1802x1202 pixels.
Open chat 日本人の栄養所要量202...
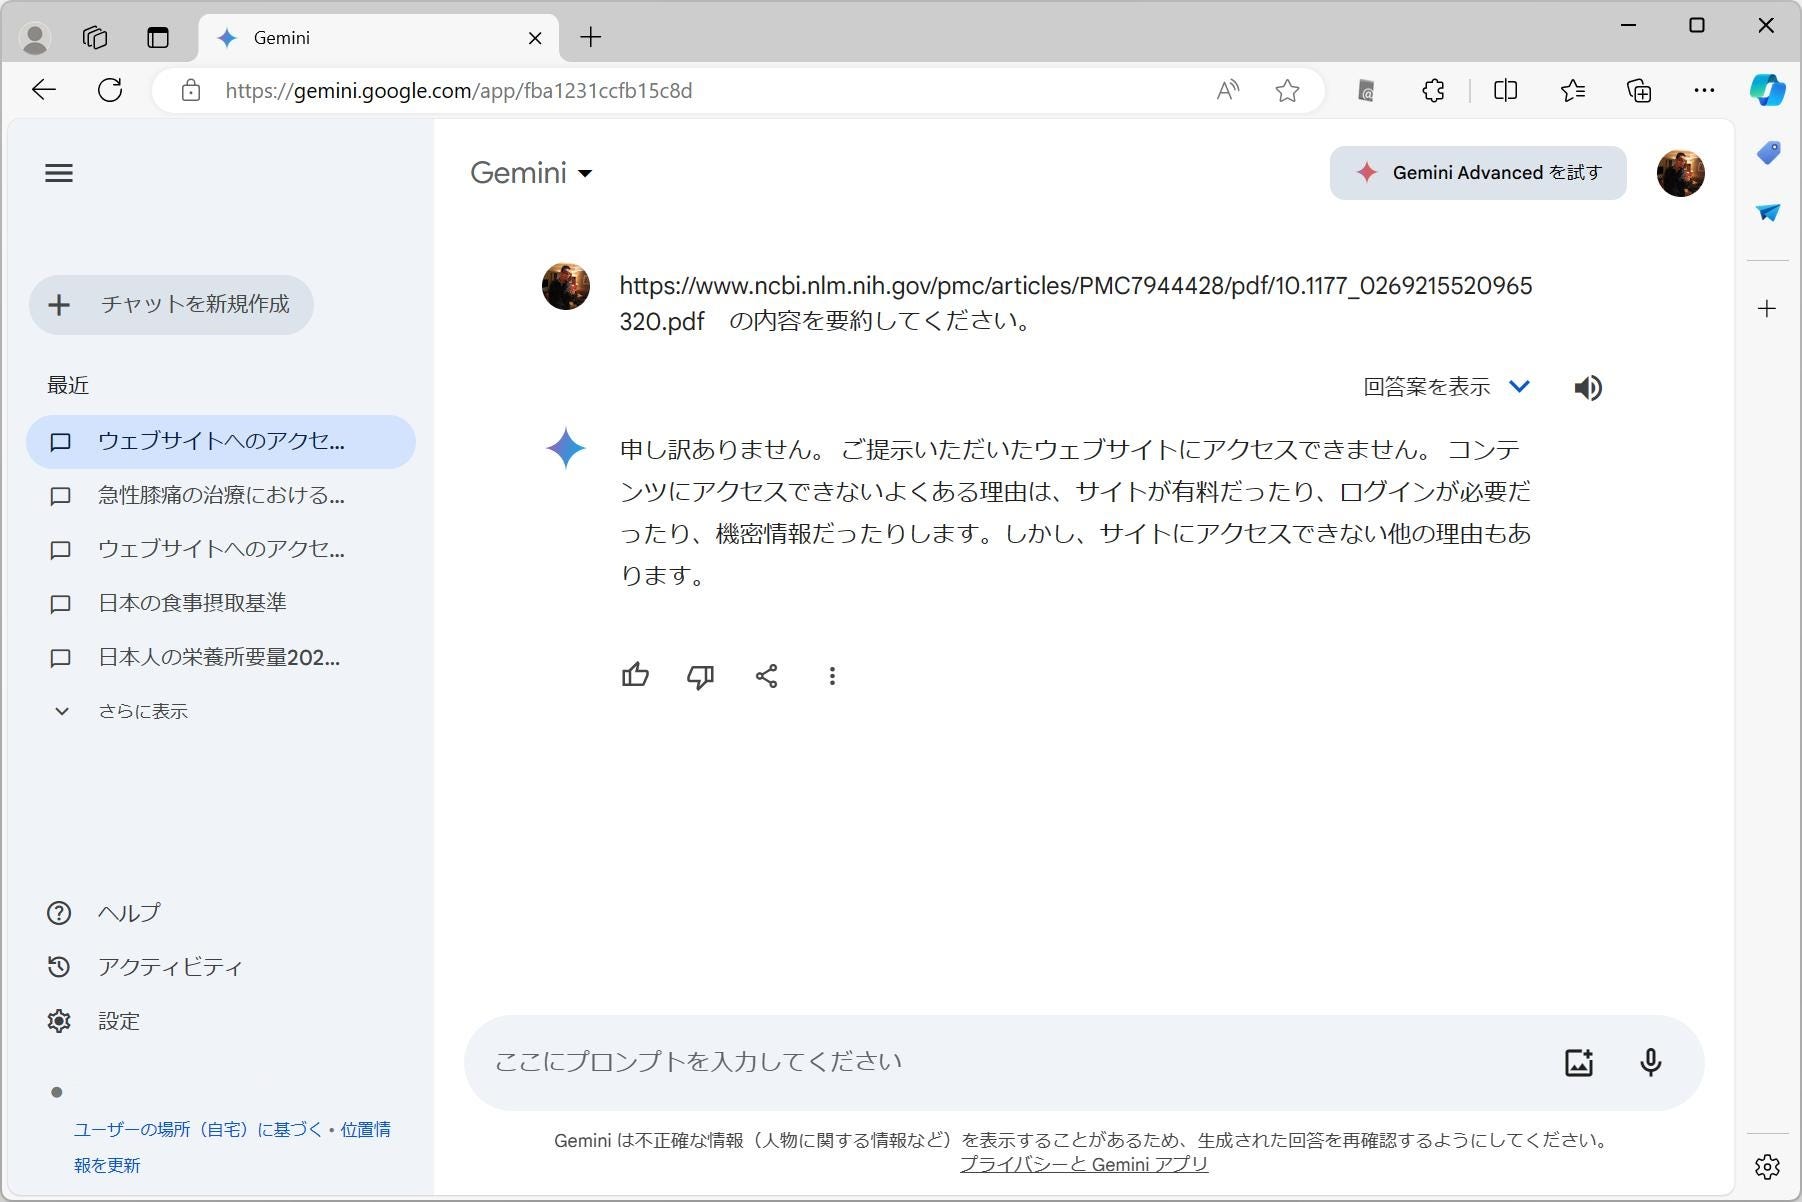click(x=221, y=658)
